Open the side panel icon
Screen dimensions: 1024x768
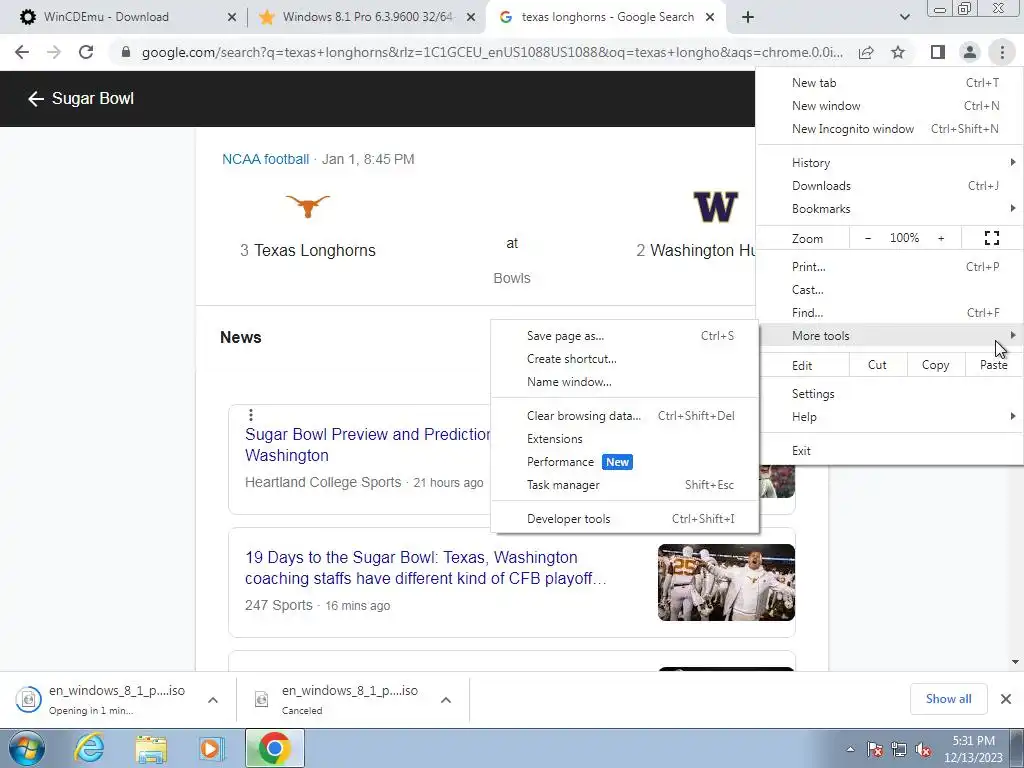(938, 52)
